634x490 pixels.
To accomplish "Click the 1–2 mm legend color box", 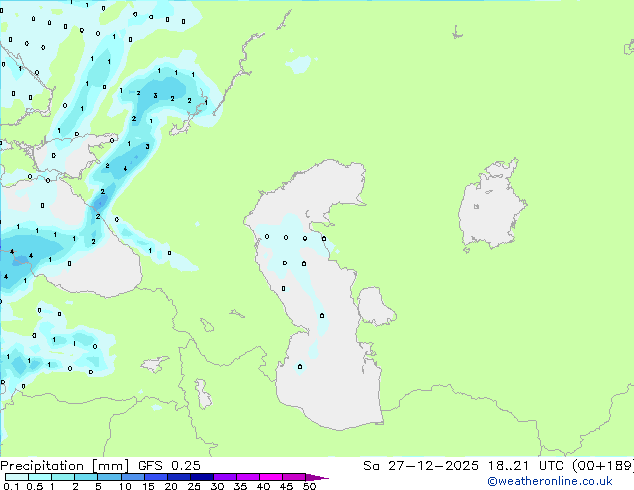I will (x=63, y=477).
